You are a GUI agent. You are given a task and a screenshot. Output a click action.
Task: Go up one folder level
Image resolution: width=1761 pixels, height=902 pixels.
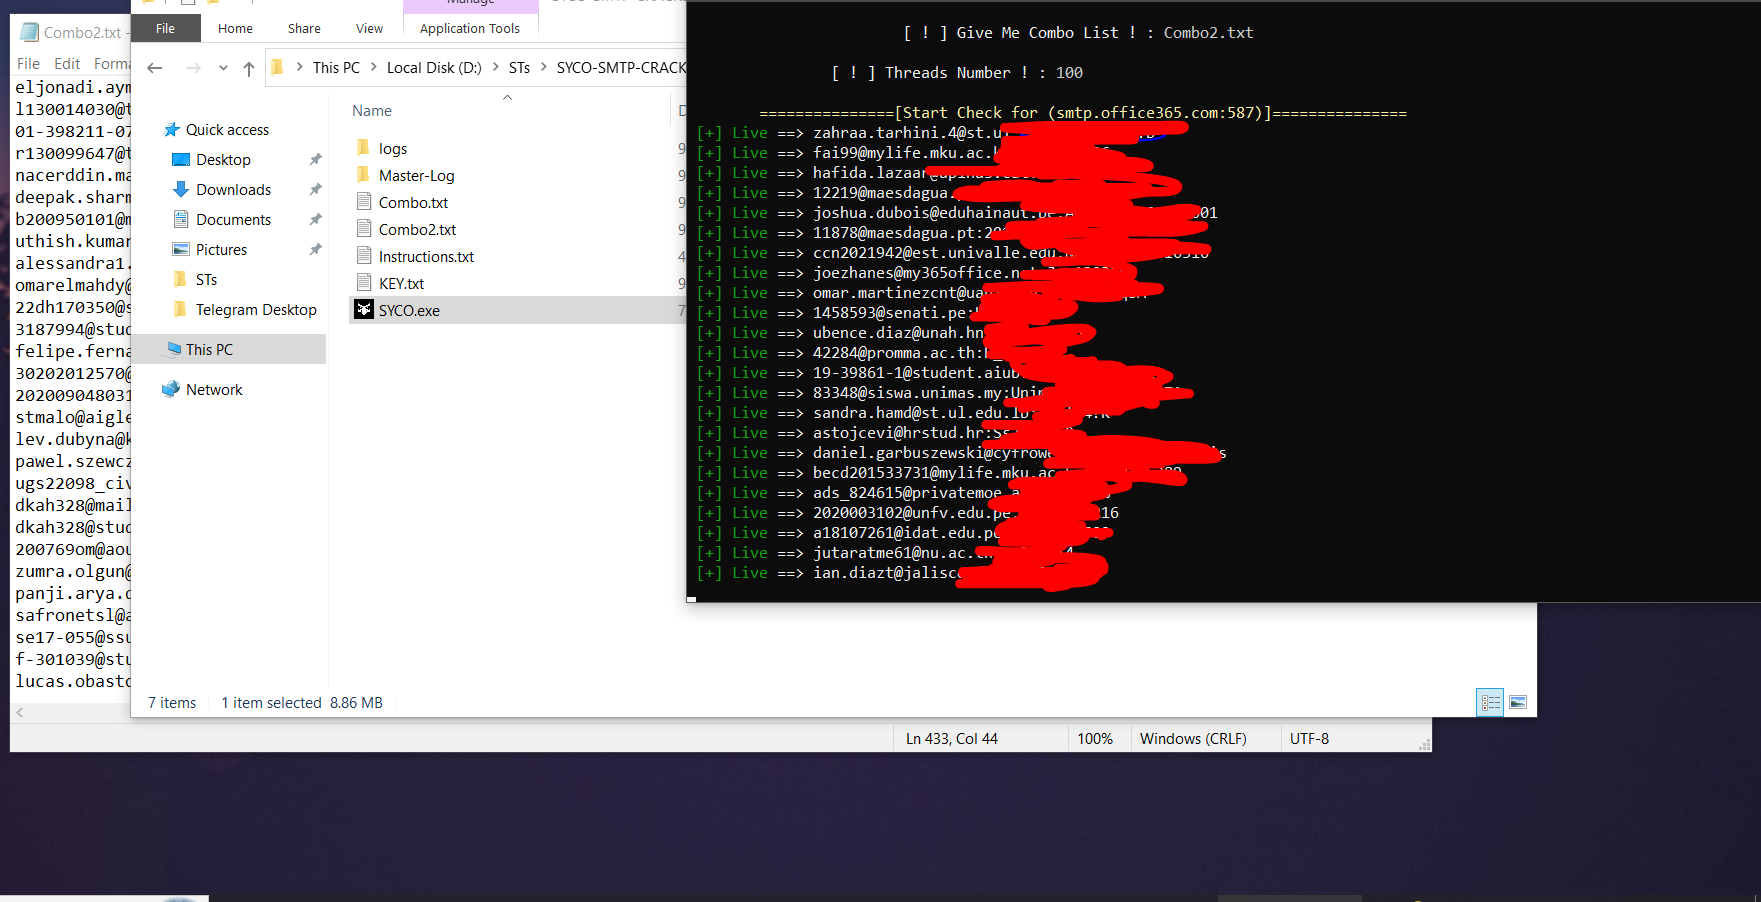pos(249,68)
